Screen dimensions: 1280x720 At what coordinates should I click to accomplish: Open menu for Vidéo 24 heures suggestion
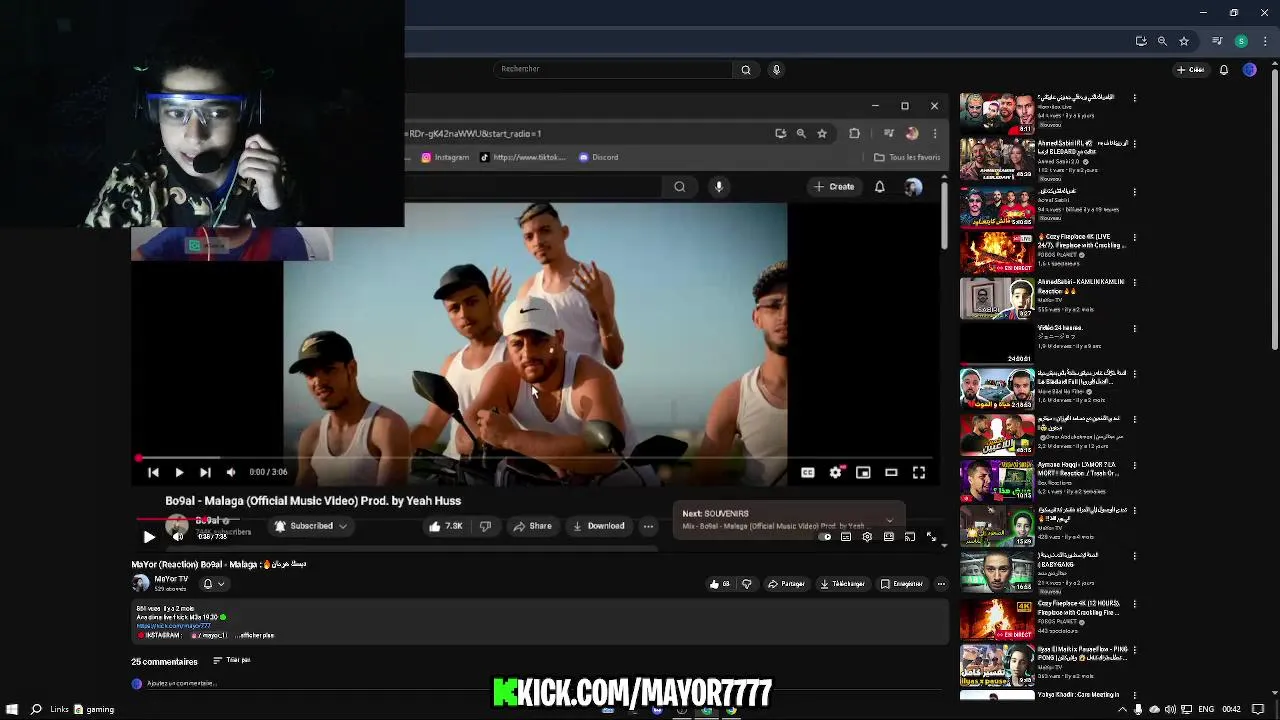pos(1135,329)
